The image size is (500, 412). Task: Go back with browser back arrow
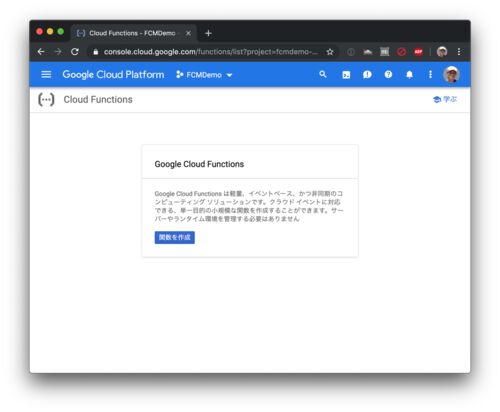click(x=41, y=52)
